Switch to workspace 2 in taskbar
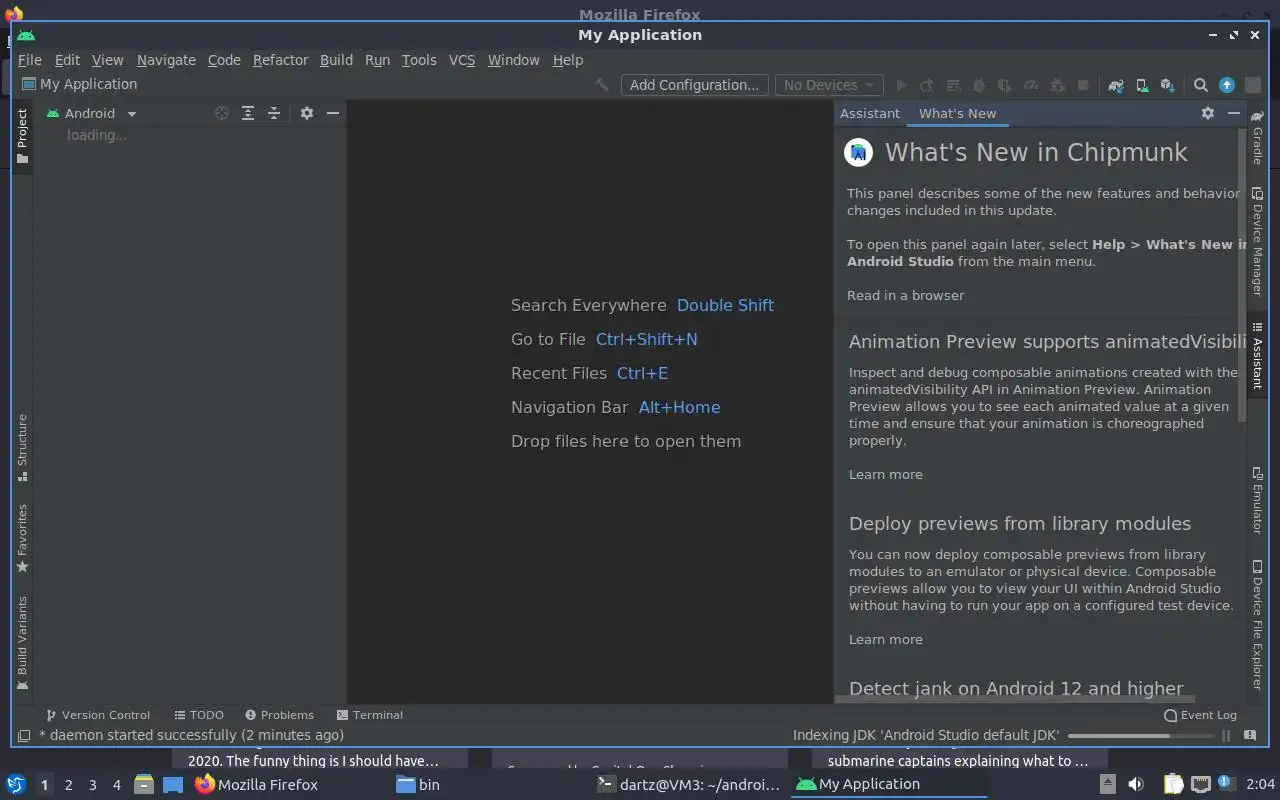The image size is (1280, 800). click(x=68, y=785)
